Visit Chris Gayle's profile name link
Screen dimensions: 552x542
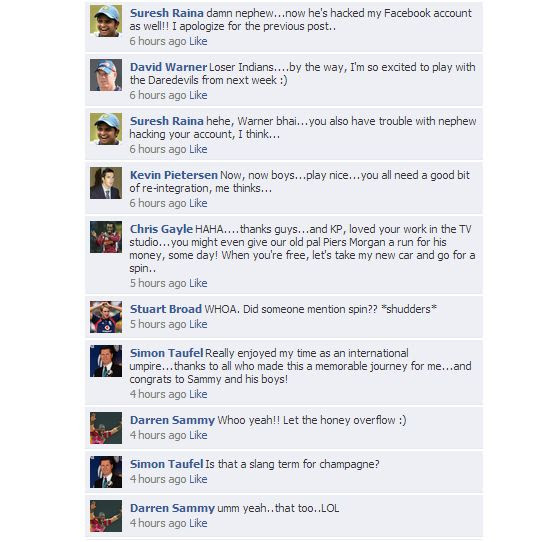pos(161,229)
